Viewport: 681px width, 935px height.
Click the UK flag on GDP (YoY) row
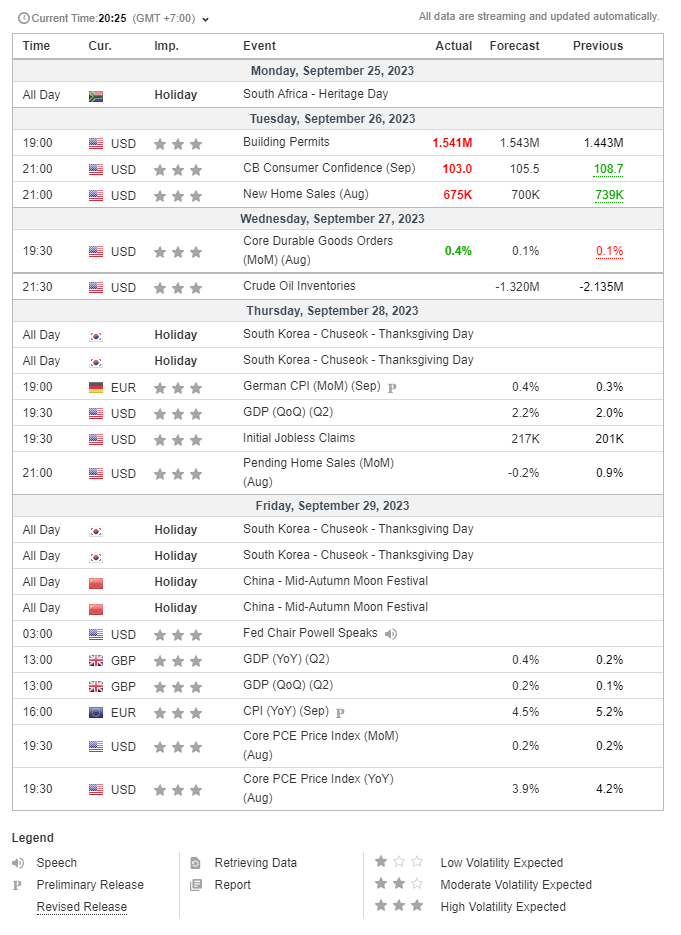coord(95,661)
